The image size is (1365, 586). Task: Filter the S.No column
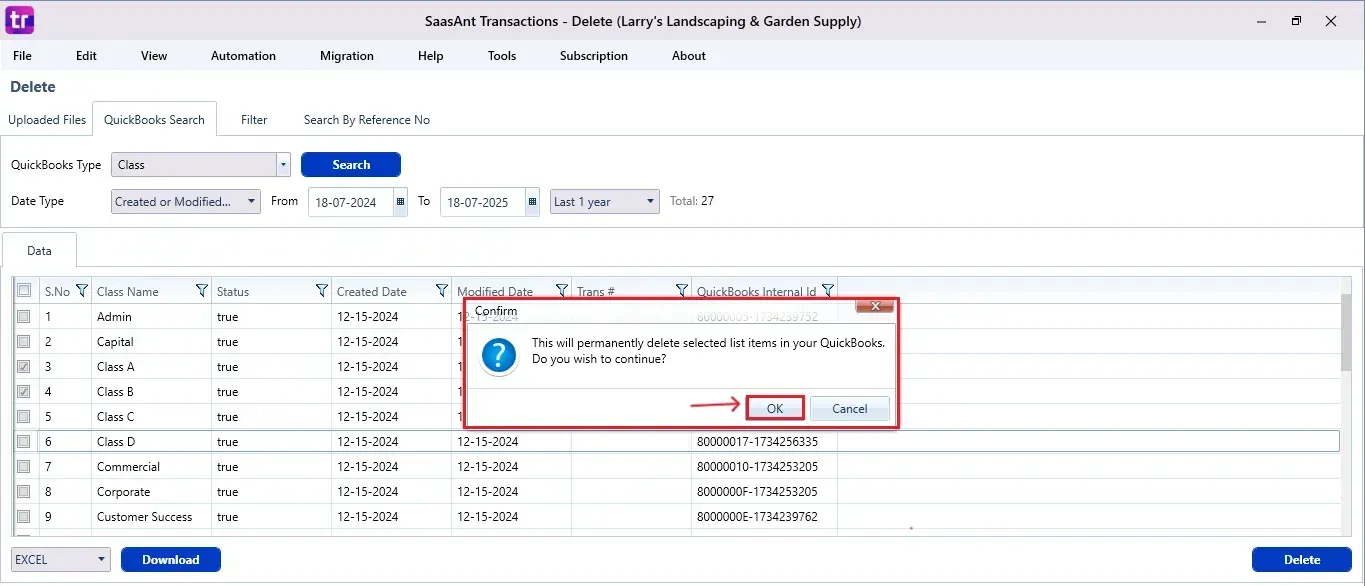pyautogui.click(x=82, y=291)
